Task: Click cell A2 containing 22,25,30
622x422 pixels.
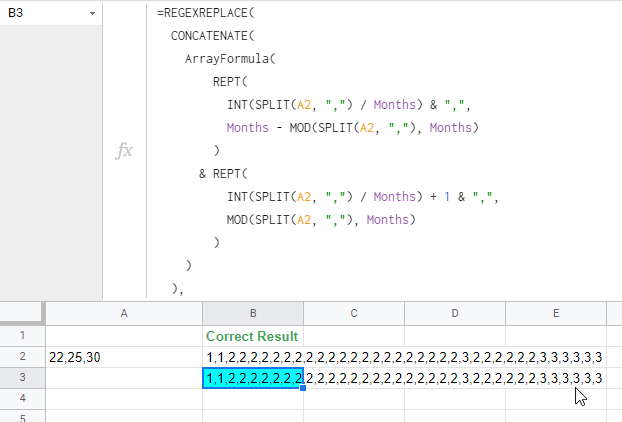Action: click(x=124, y=357)
